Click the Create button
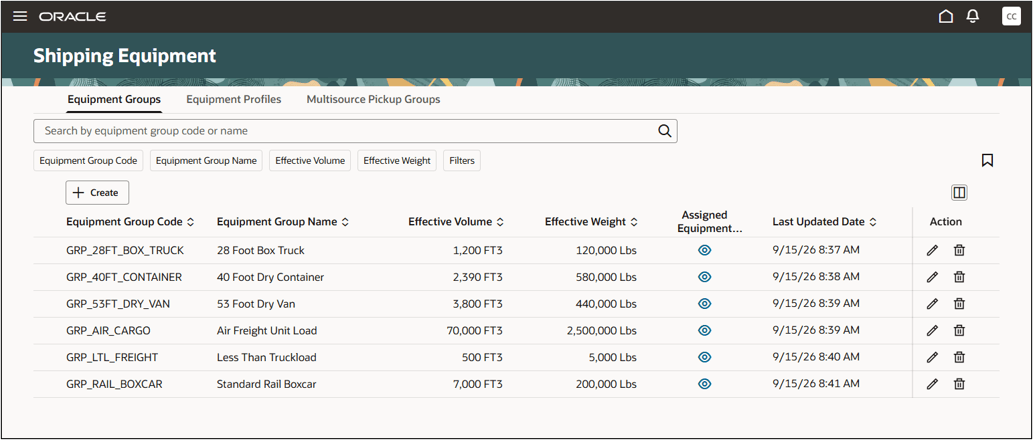Viewport: 1033px width, 440px height. [x=97, y=192]
